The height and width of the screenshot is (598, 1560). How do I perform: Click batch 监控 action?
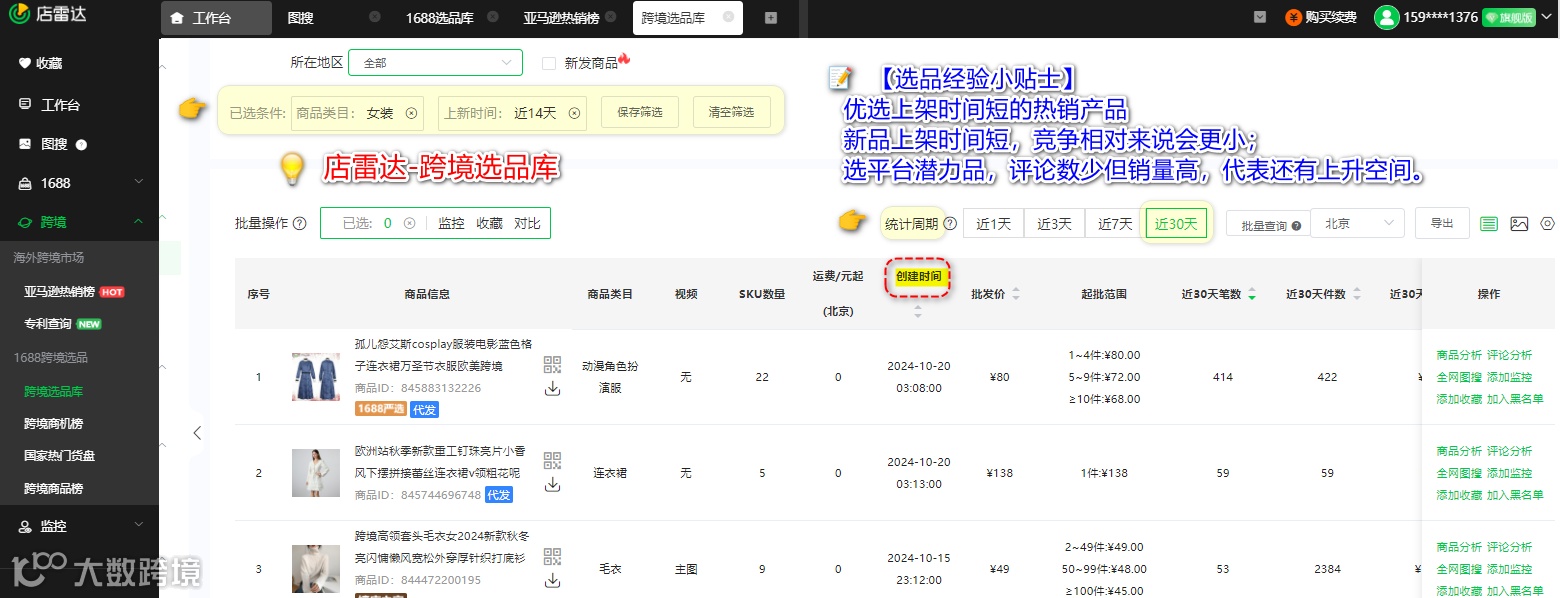coord(451,223)
